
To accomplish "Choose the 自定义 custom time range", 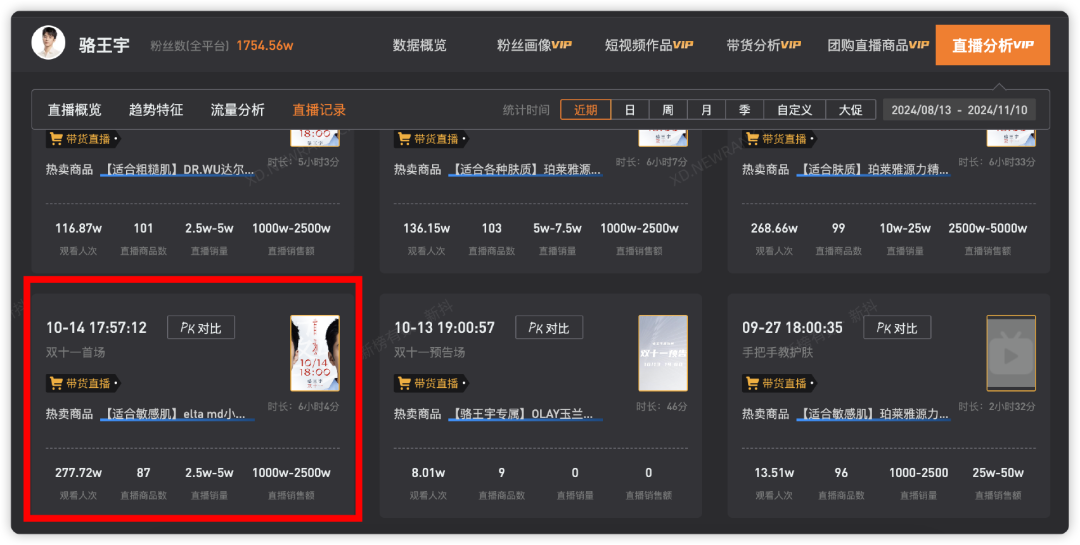I will [x=794, y=110].
